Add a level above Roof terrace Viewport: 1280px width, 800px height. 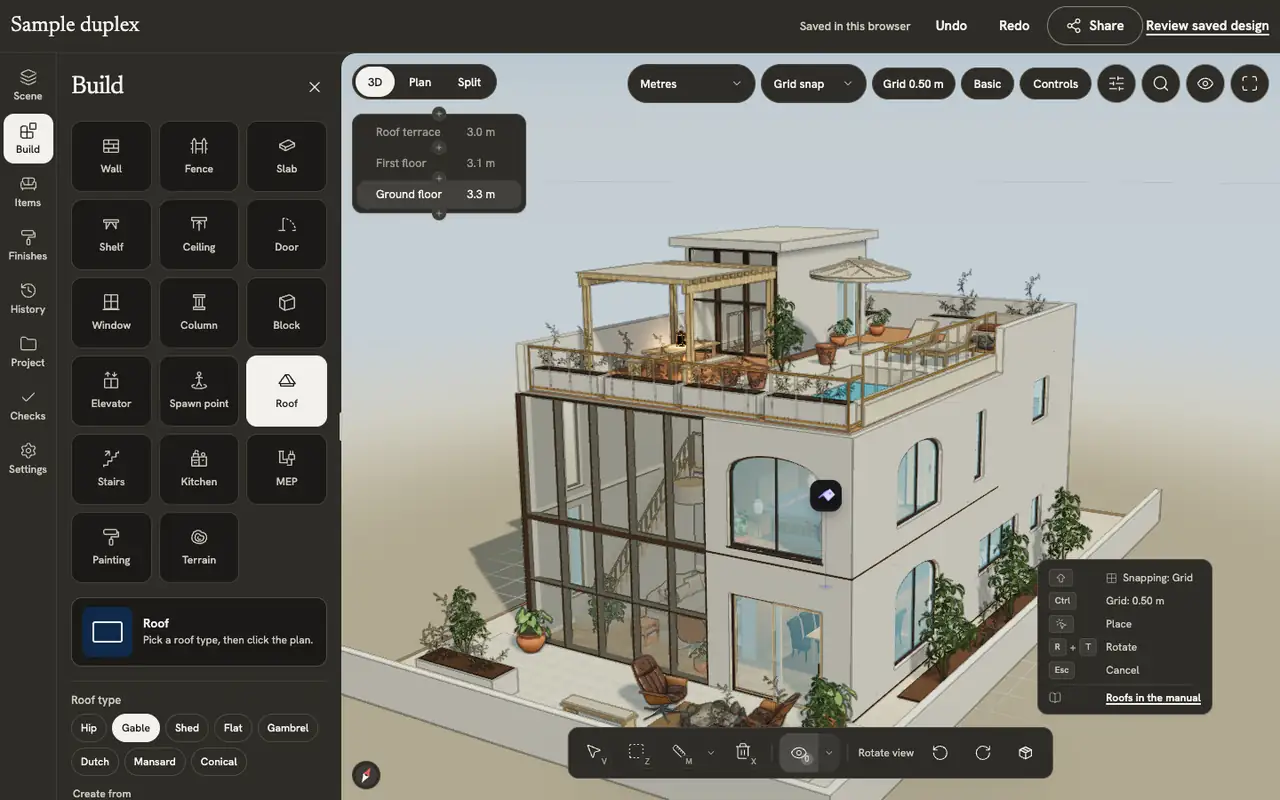(438, 114)
